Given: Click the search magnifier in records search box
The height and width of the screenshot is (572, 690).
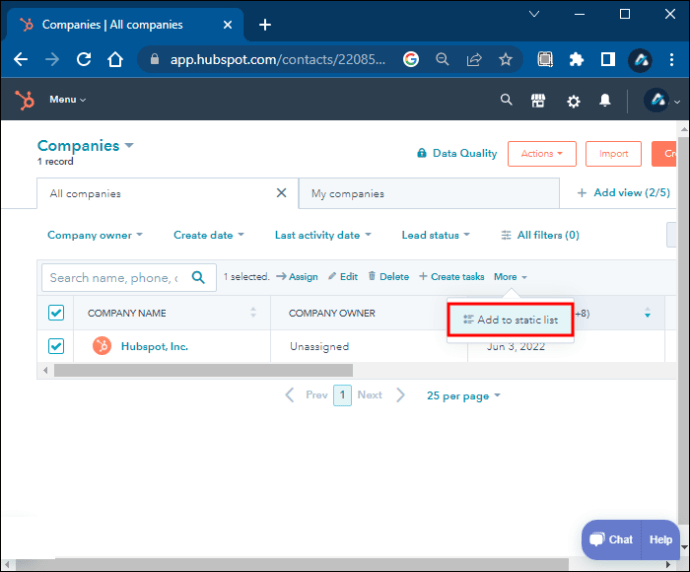Looking at the screenshot, I should (198, 277).
